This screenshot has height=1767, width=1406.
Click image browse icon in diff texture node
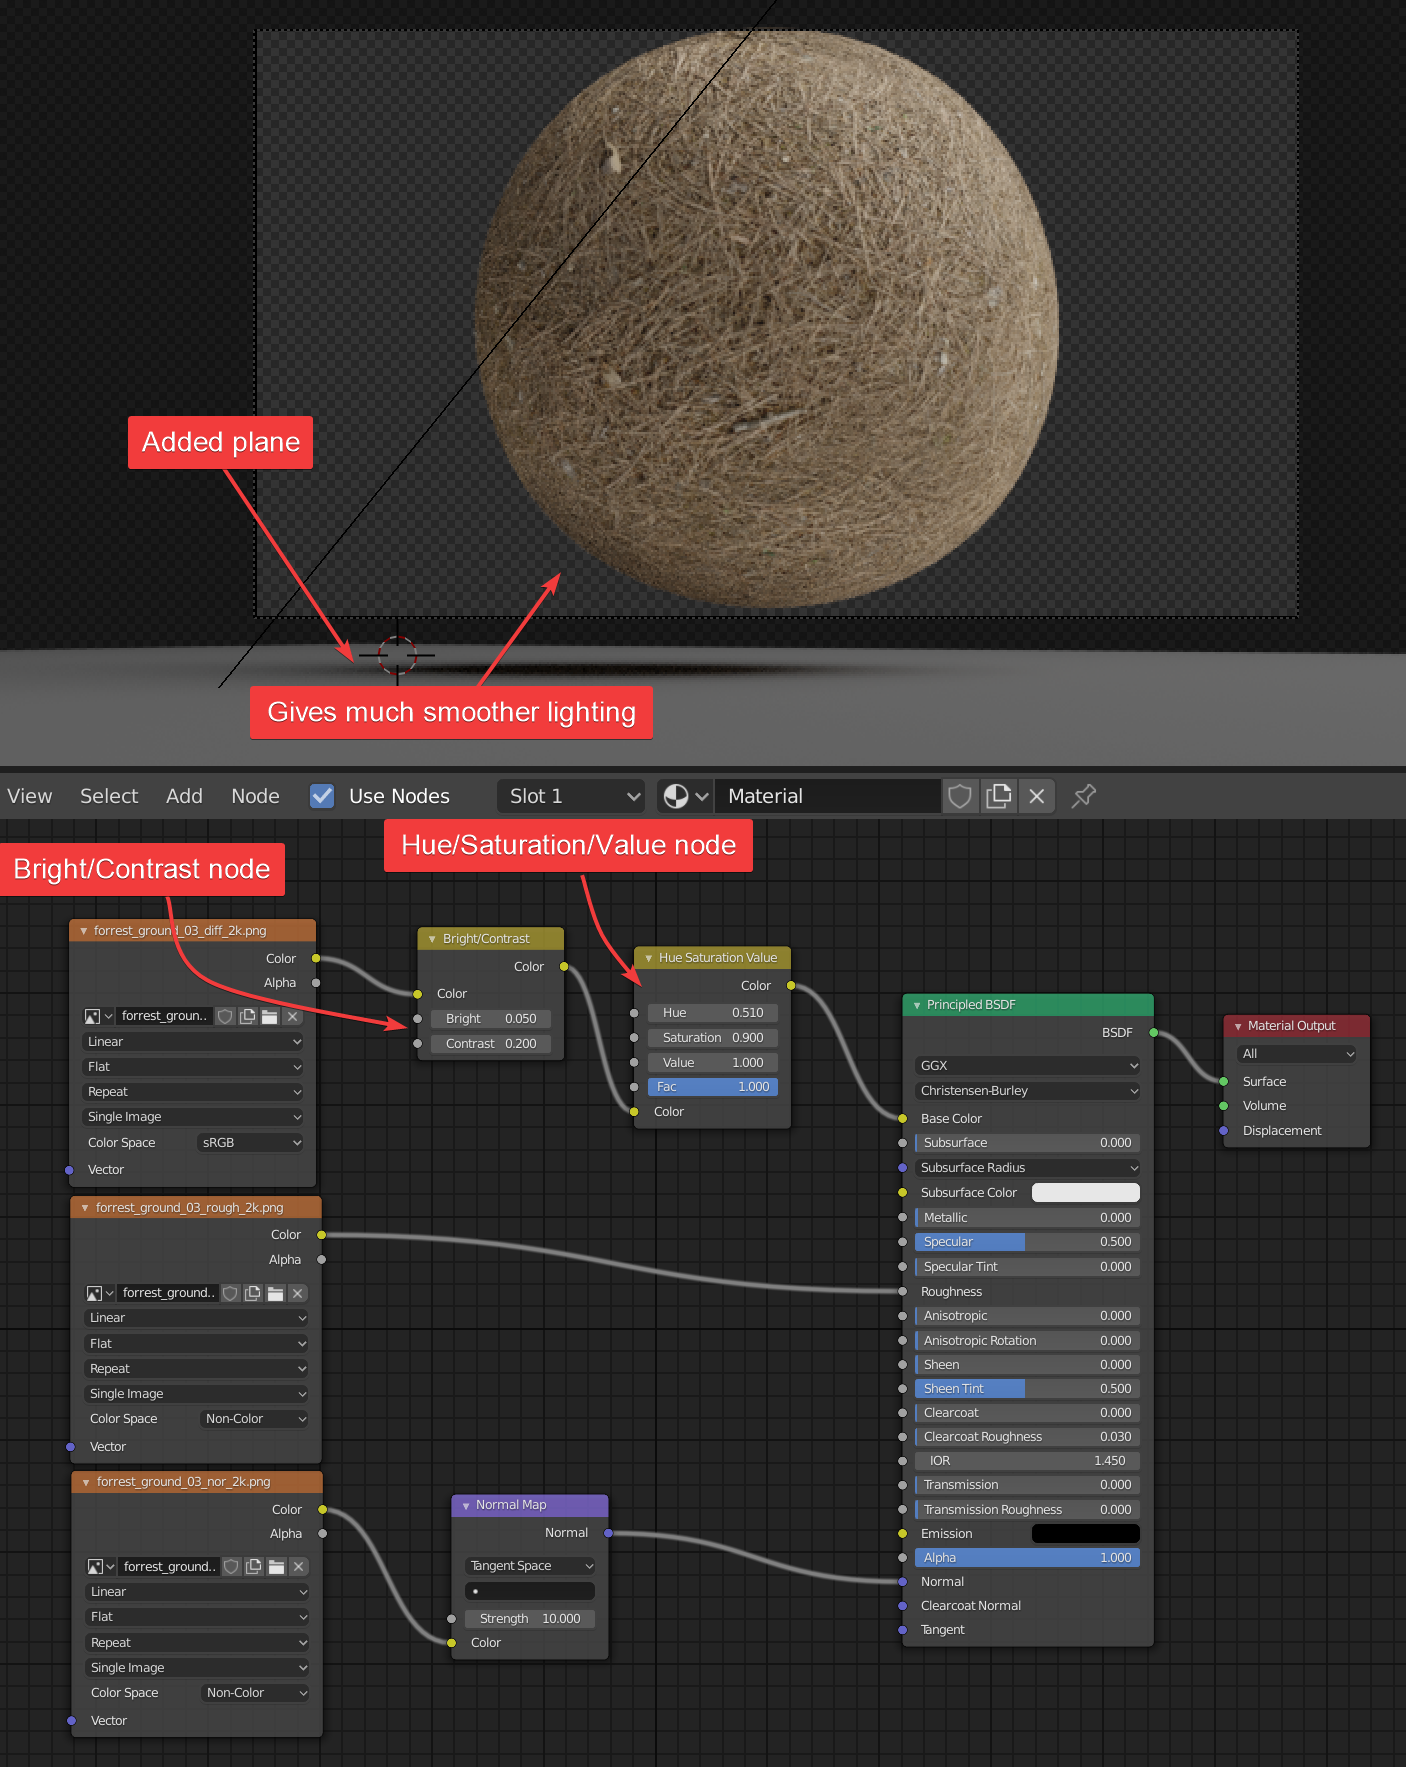98,1016
